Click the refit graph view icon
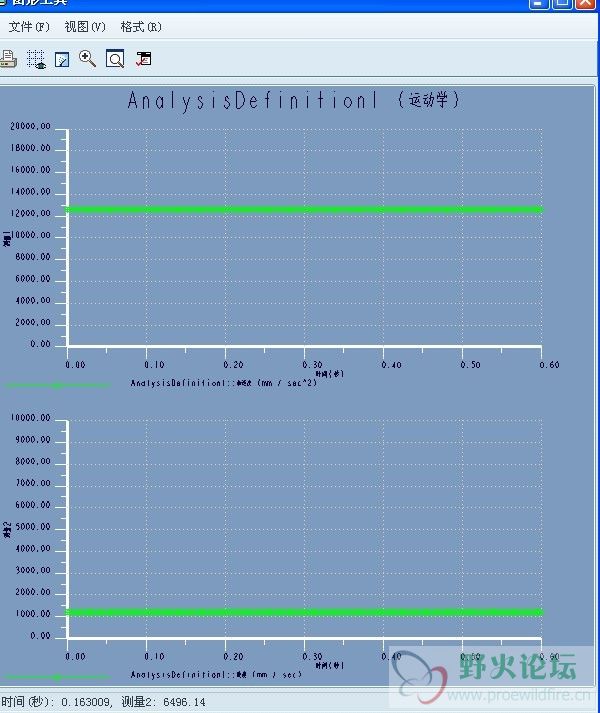Viewport: 600px width, 713px height. coord(115,59)
